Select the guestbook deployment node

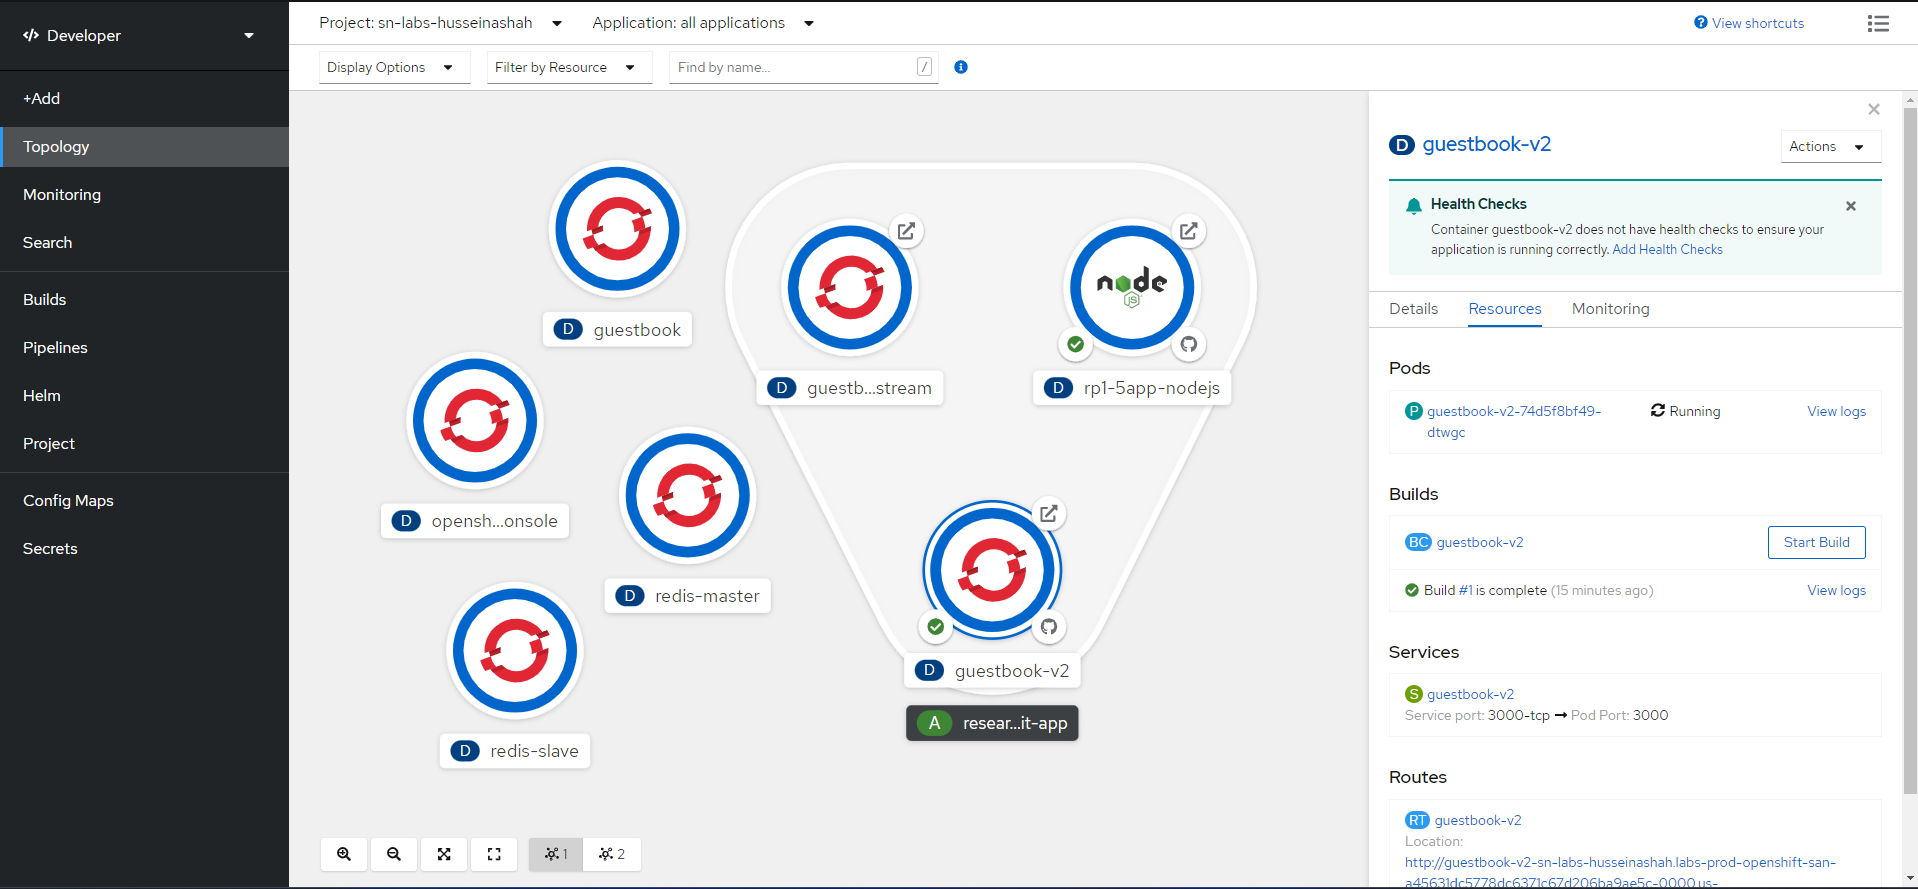pyautogui.click(x=618, y=229)
